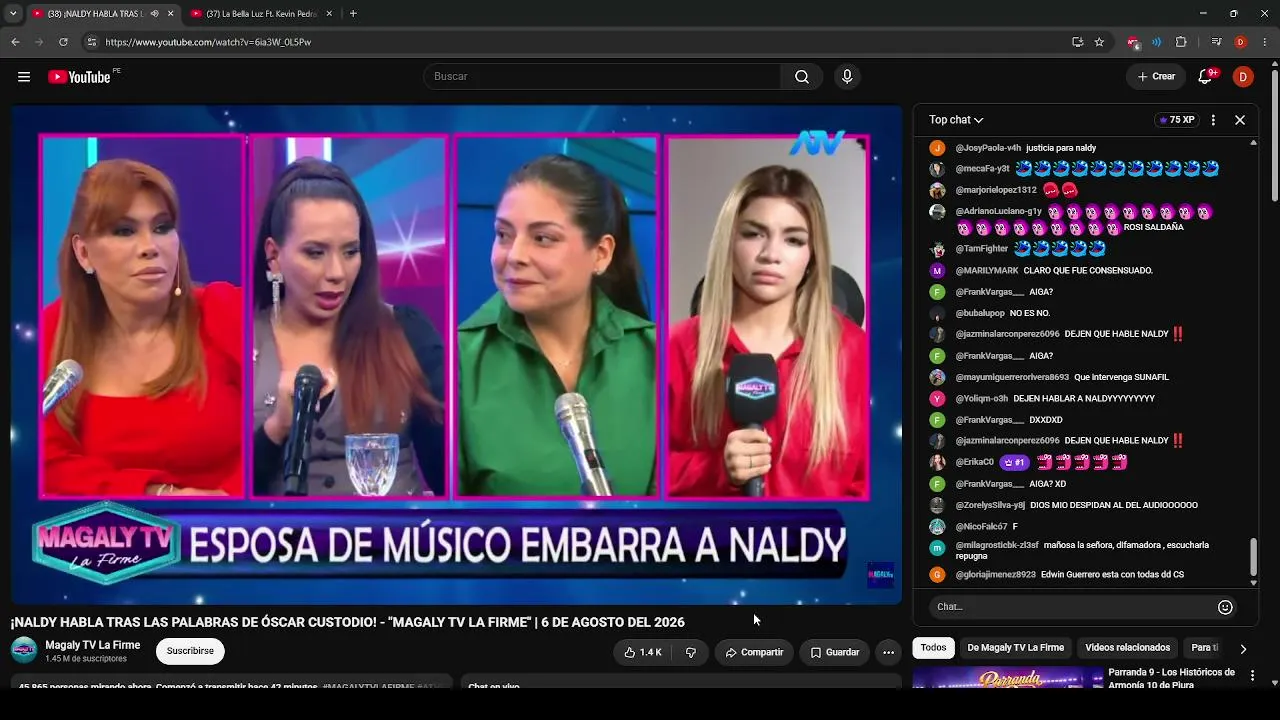Click the live video player
Image resolution: width=1280 pixels, height=720 pixels.
click(x=456, y=355)
